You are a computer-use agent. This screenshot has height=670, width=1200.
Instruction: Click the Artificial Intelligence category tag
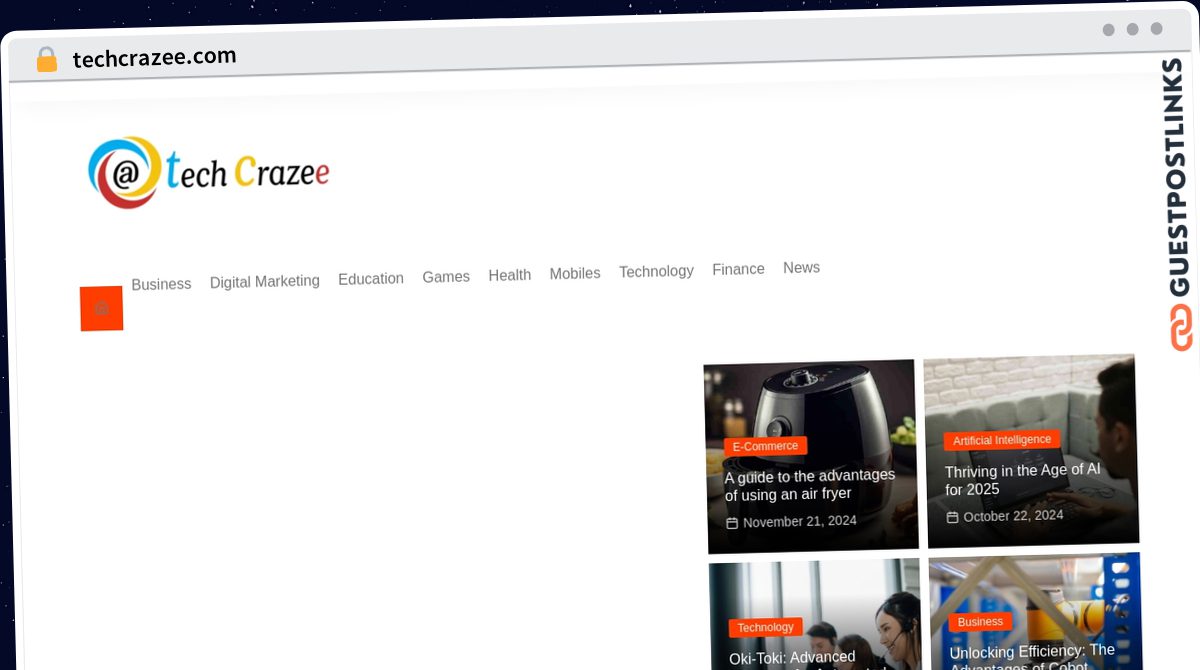(1002, 440)
